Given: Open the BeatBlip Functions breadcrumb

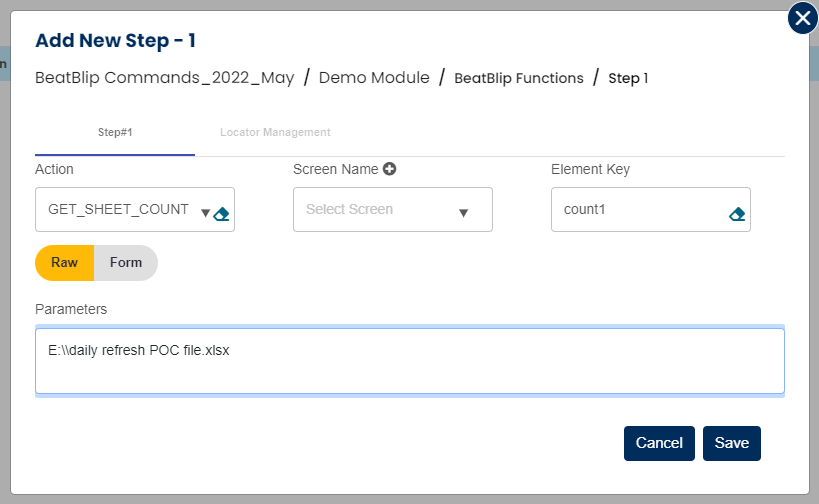Looking at the screenshot, I should coord(519,78).
